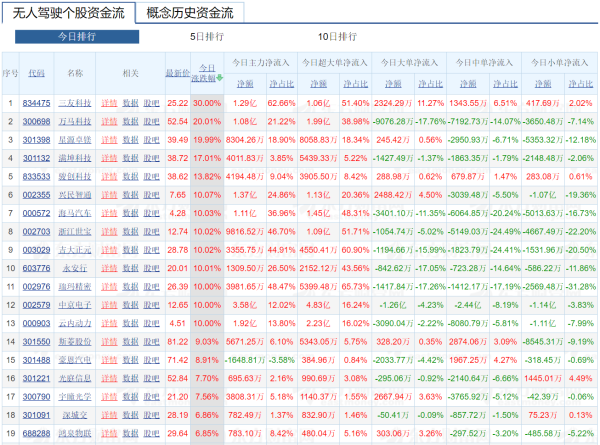Open stock code 002355 link
This screenshot has width=600, height=445.
[x=36, y=195]
